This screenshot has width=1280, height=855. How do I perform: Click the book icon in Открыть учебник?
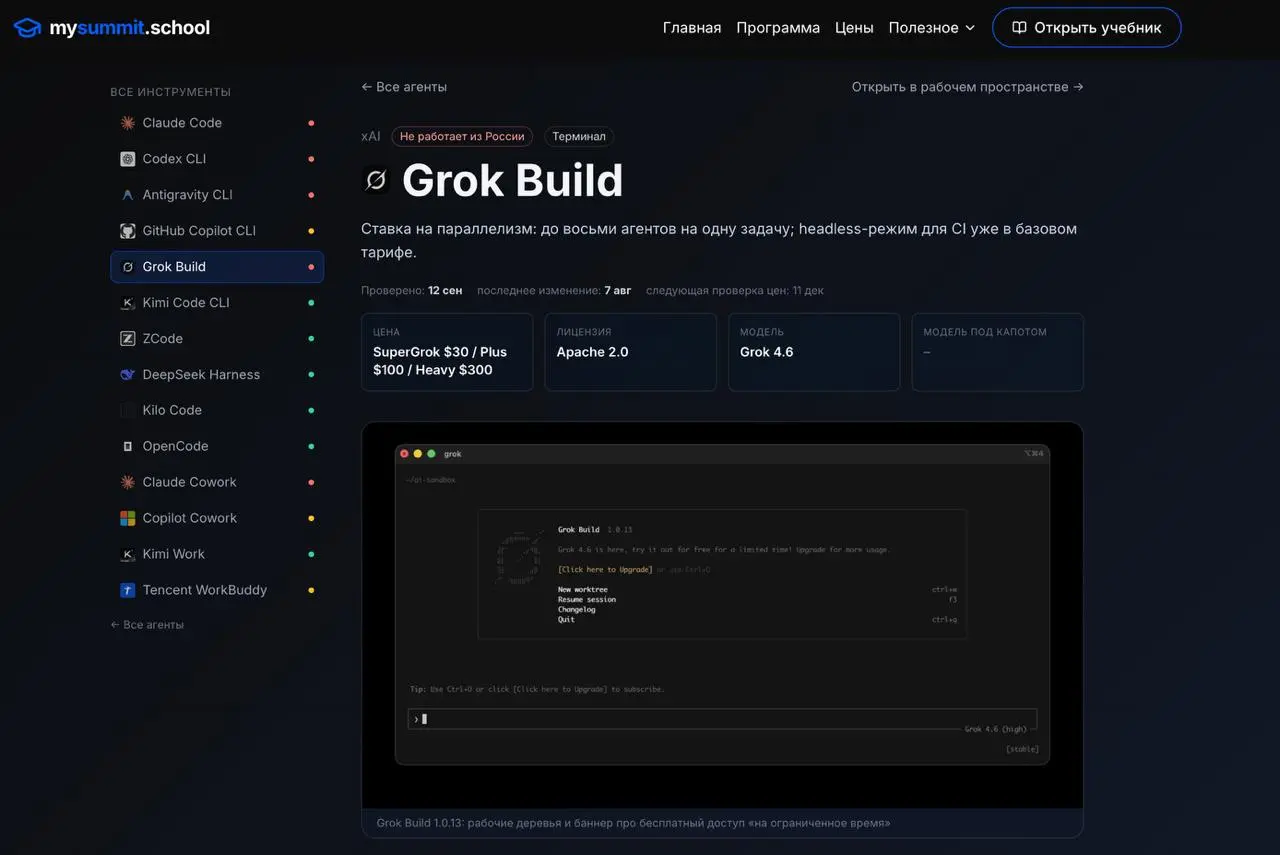coord(1019,28)
